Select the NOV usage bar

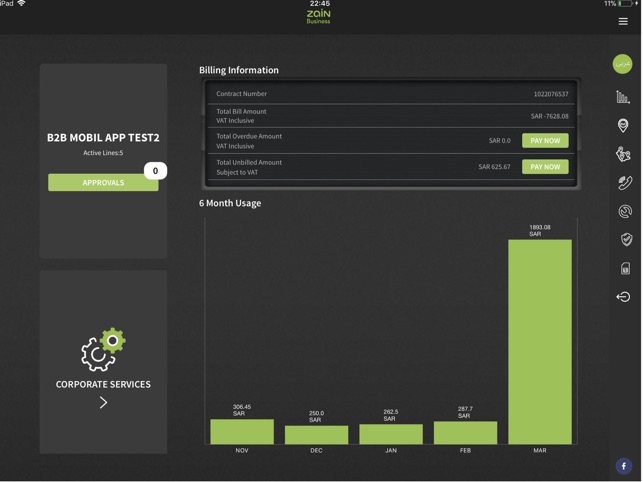pos(242,432)
